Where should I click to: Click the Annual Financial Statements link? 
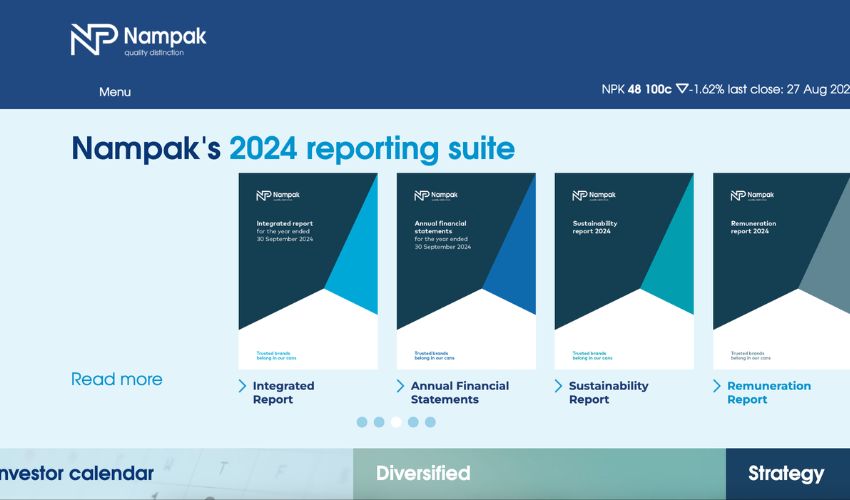(460, 393)
